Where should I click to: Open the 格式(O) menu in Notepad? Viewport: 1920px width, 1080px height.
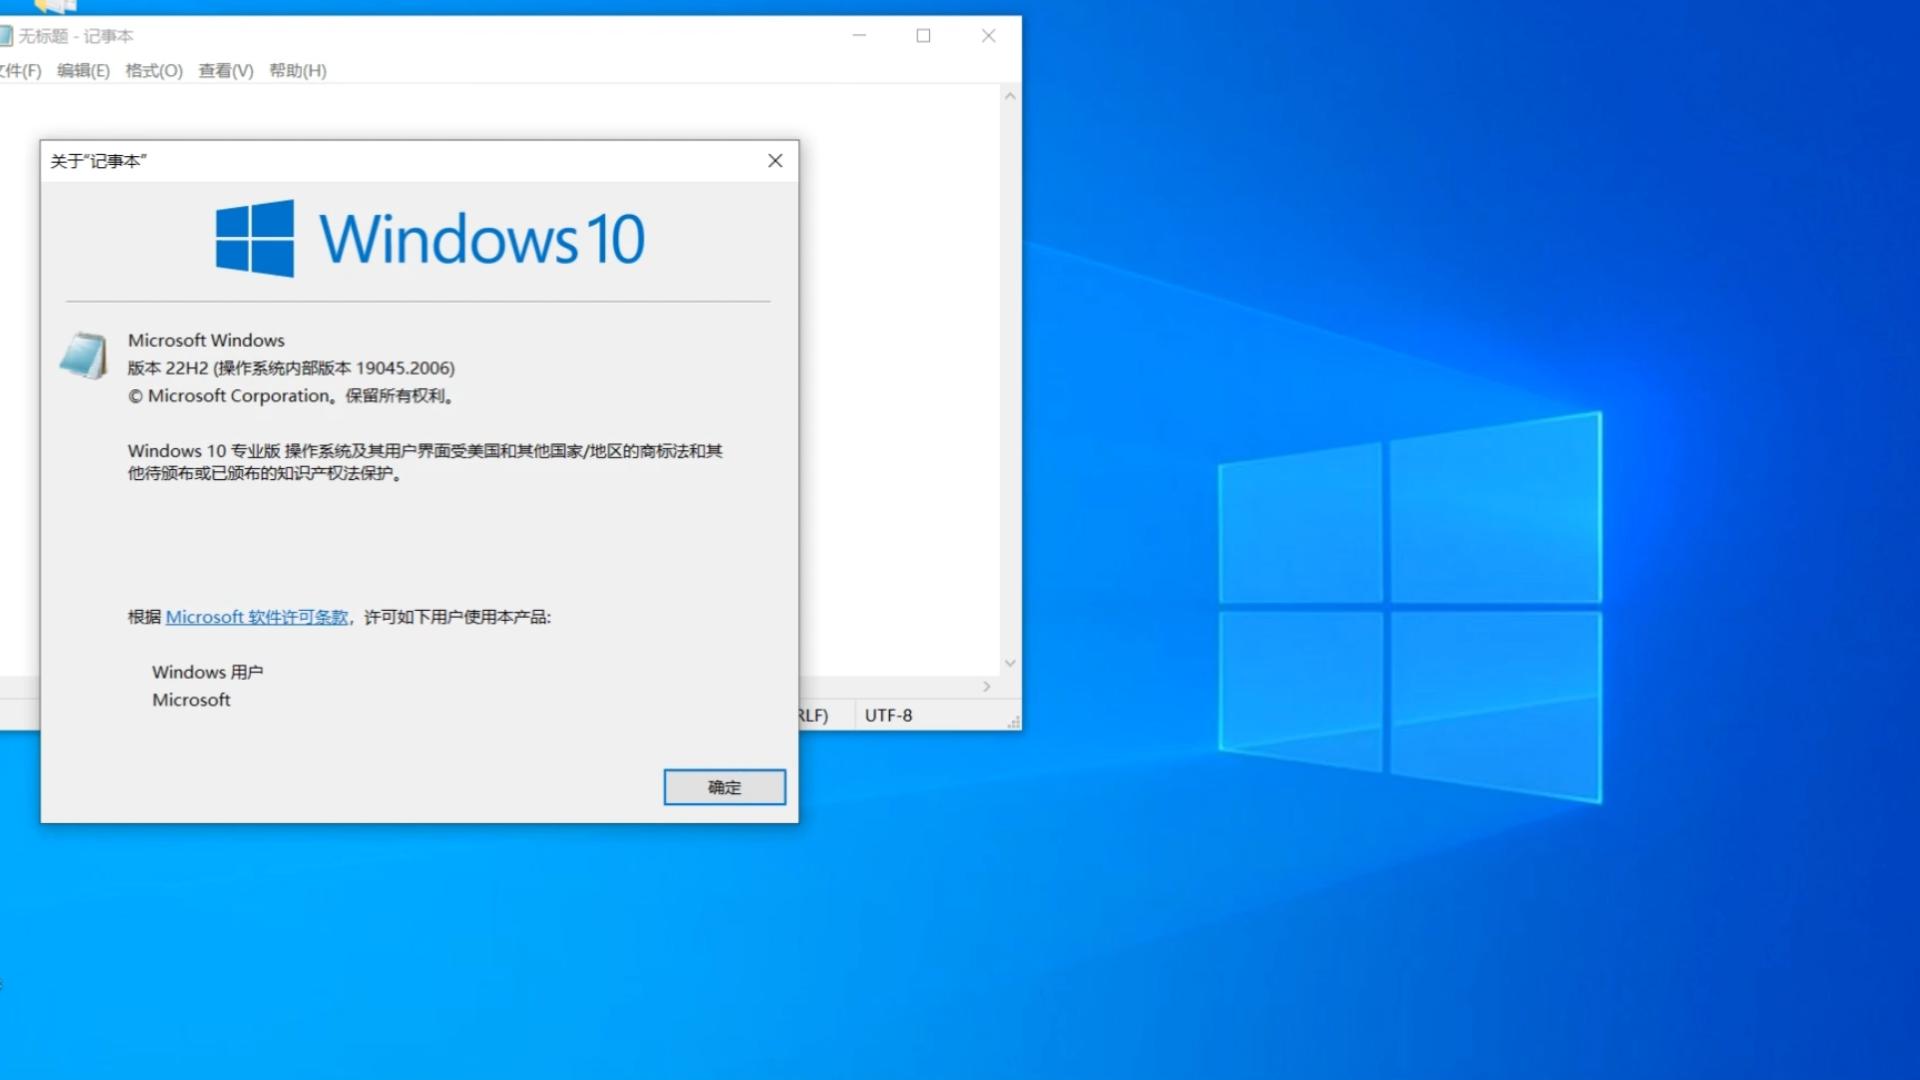pyautogui.click(x=154, y=70)
